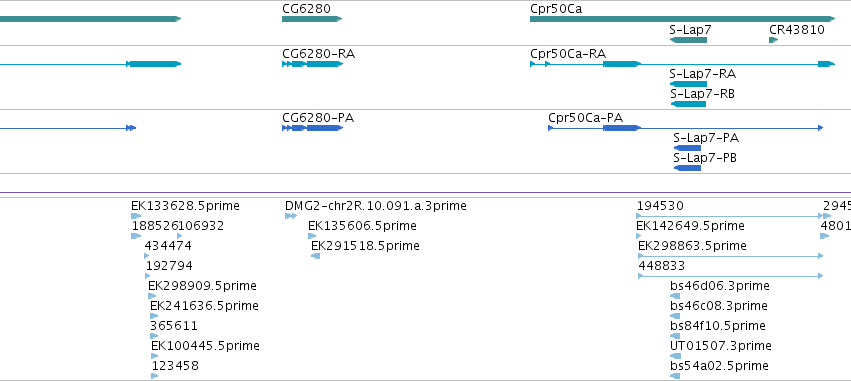Select the EK135606.5prime EST arrow

pyautogui.click(x=312, y=236)
